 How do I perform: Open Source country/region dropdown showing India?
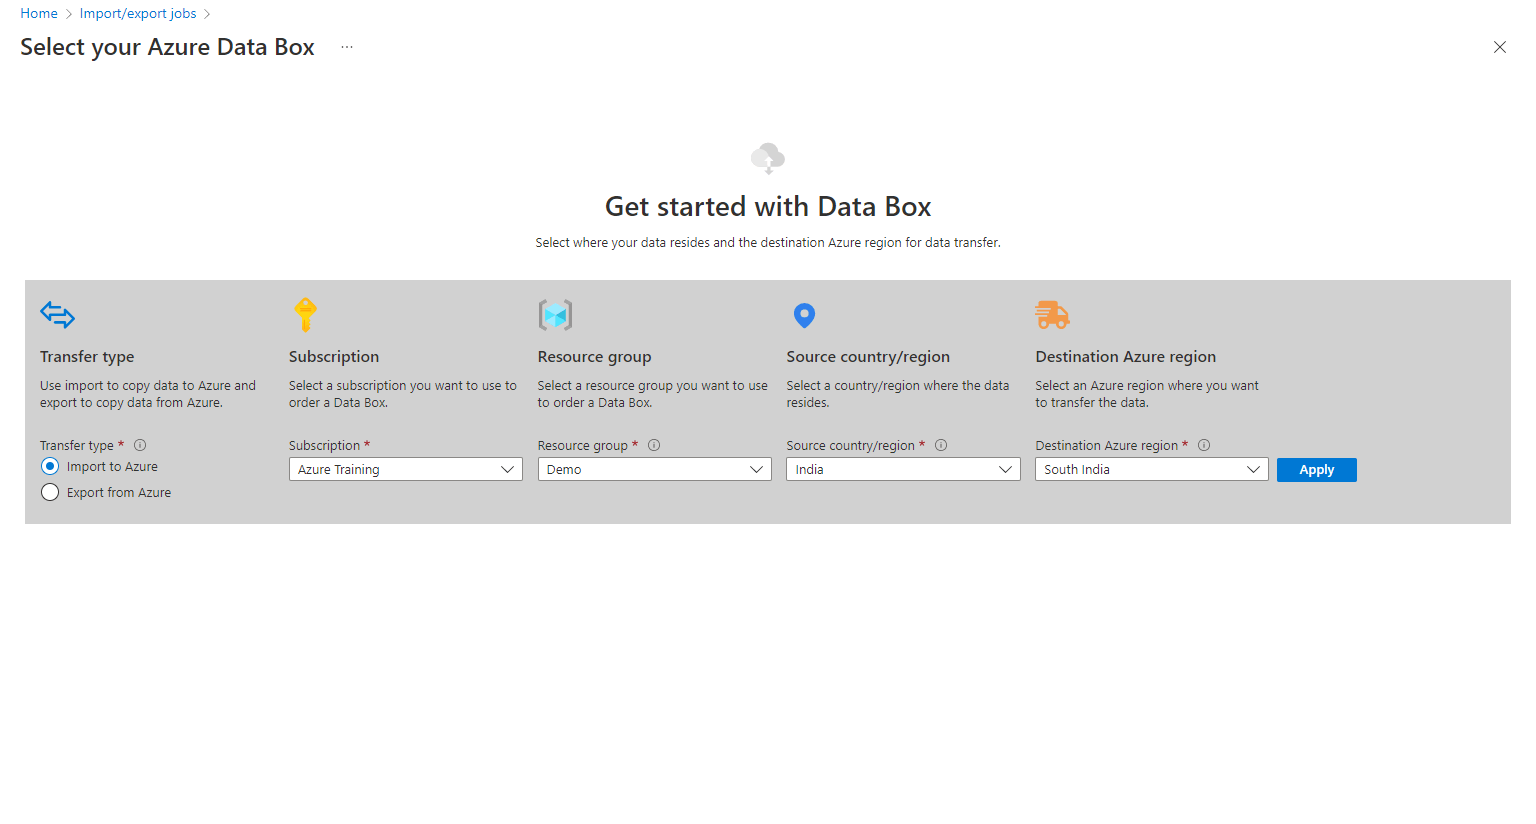tap(904, 469)
